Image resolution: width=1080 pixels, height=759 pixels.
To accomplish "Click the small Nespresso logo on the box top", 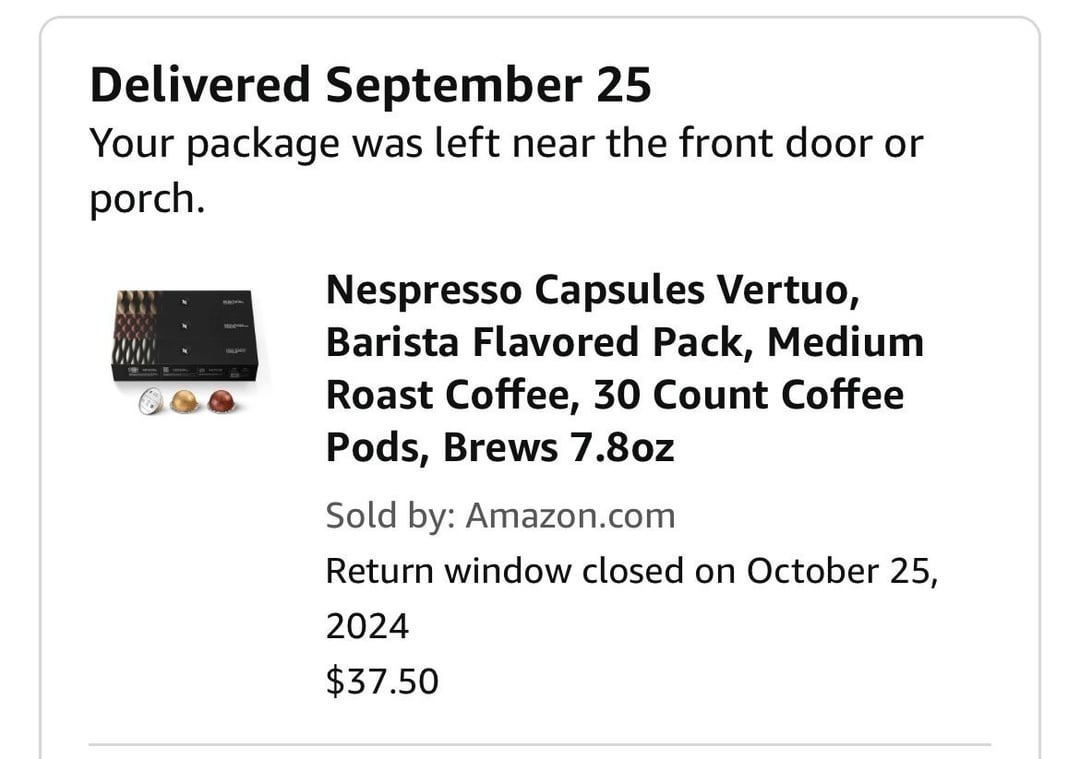I will pos(183,301).
